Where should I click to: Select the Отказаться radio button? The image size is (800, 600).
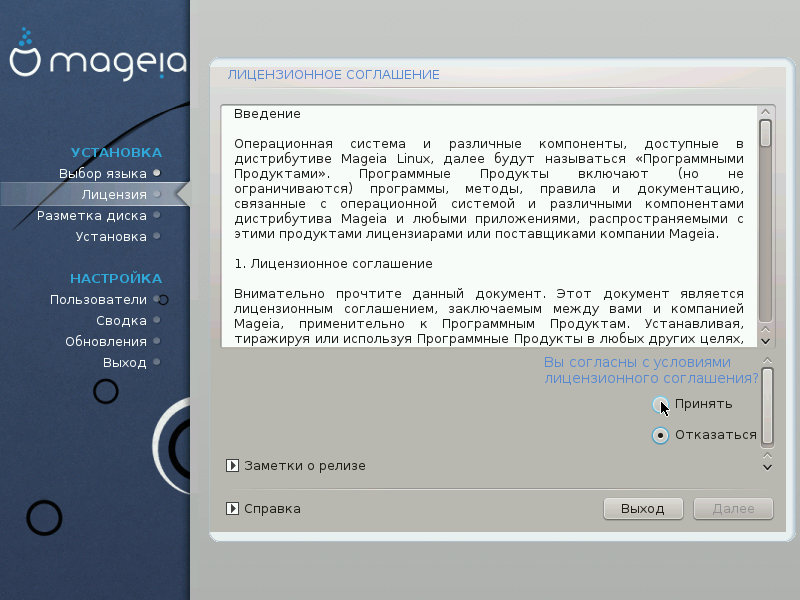pos(660,435)
